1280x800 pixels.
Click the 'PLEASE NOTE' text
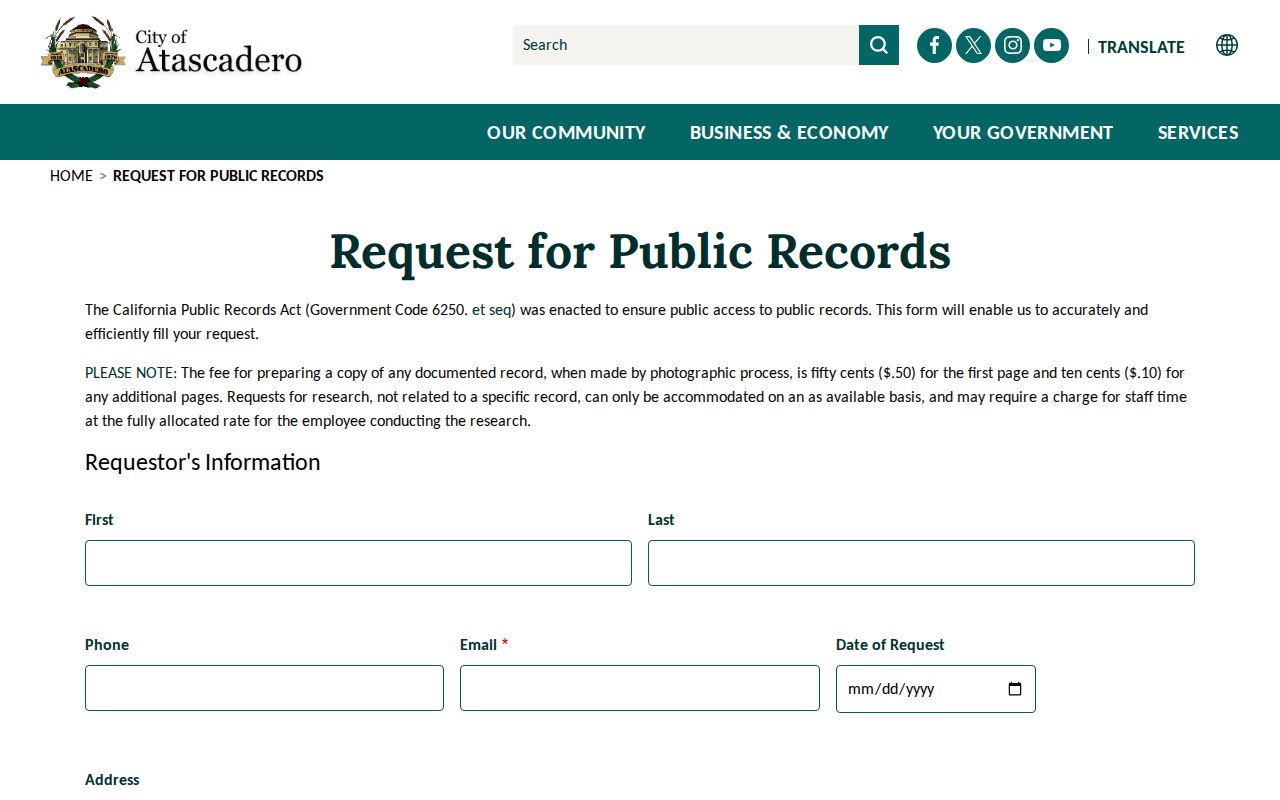[129, 373]
